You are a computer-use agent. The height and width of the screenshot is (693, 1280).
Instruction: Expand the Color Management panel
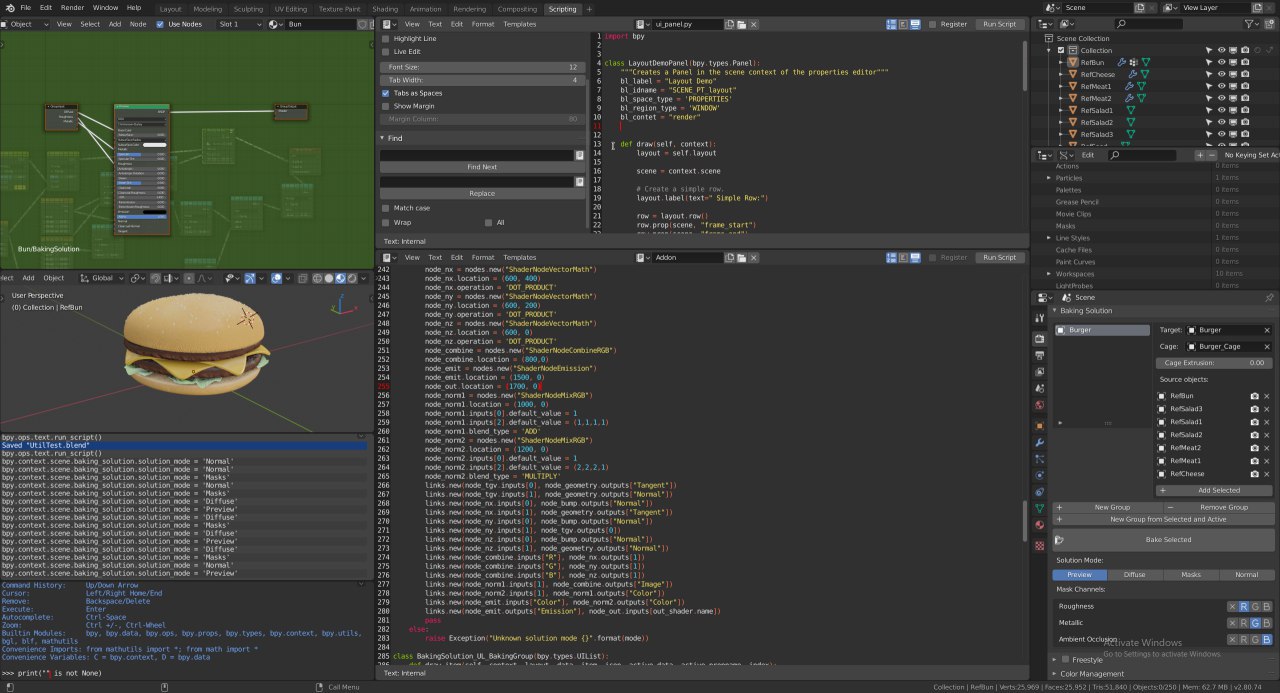tap(1054, 674)
